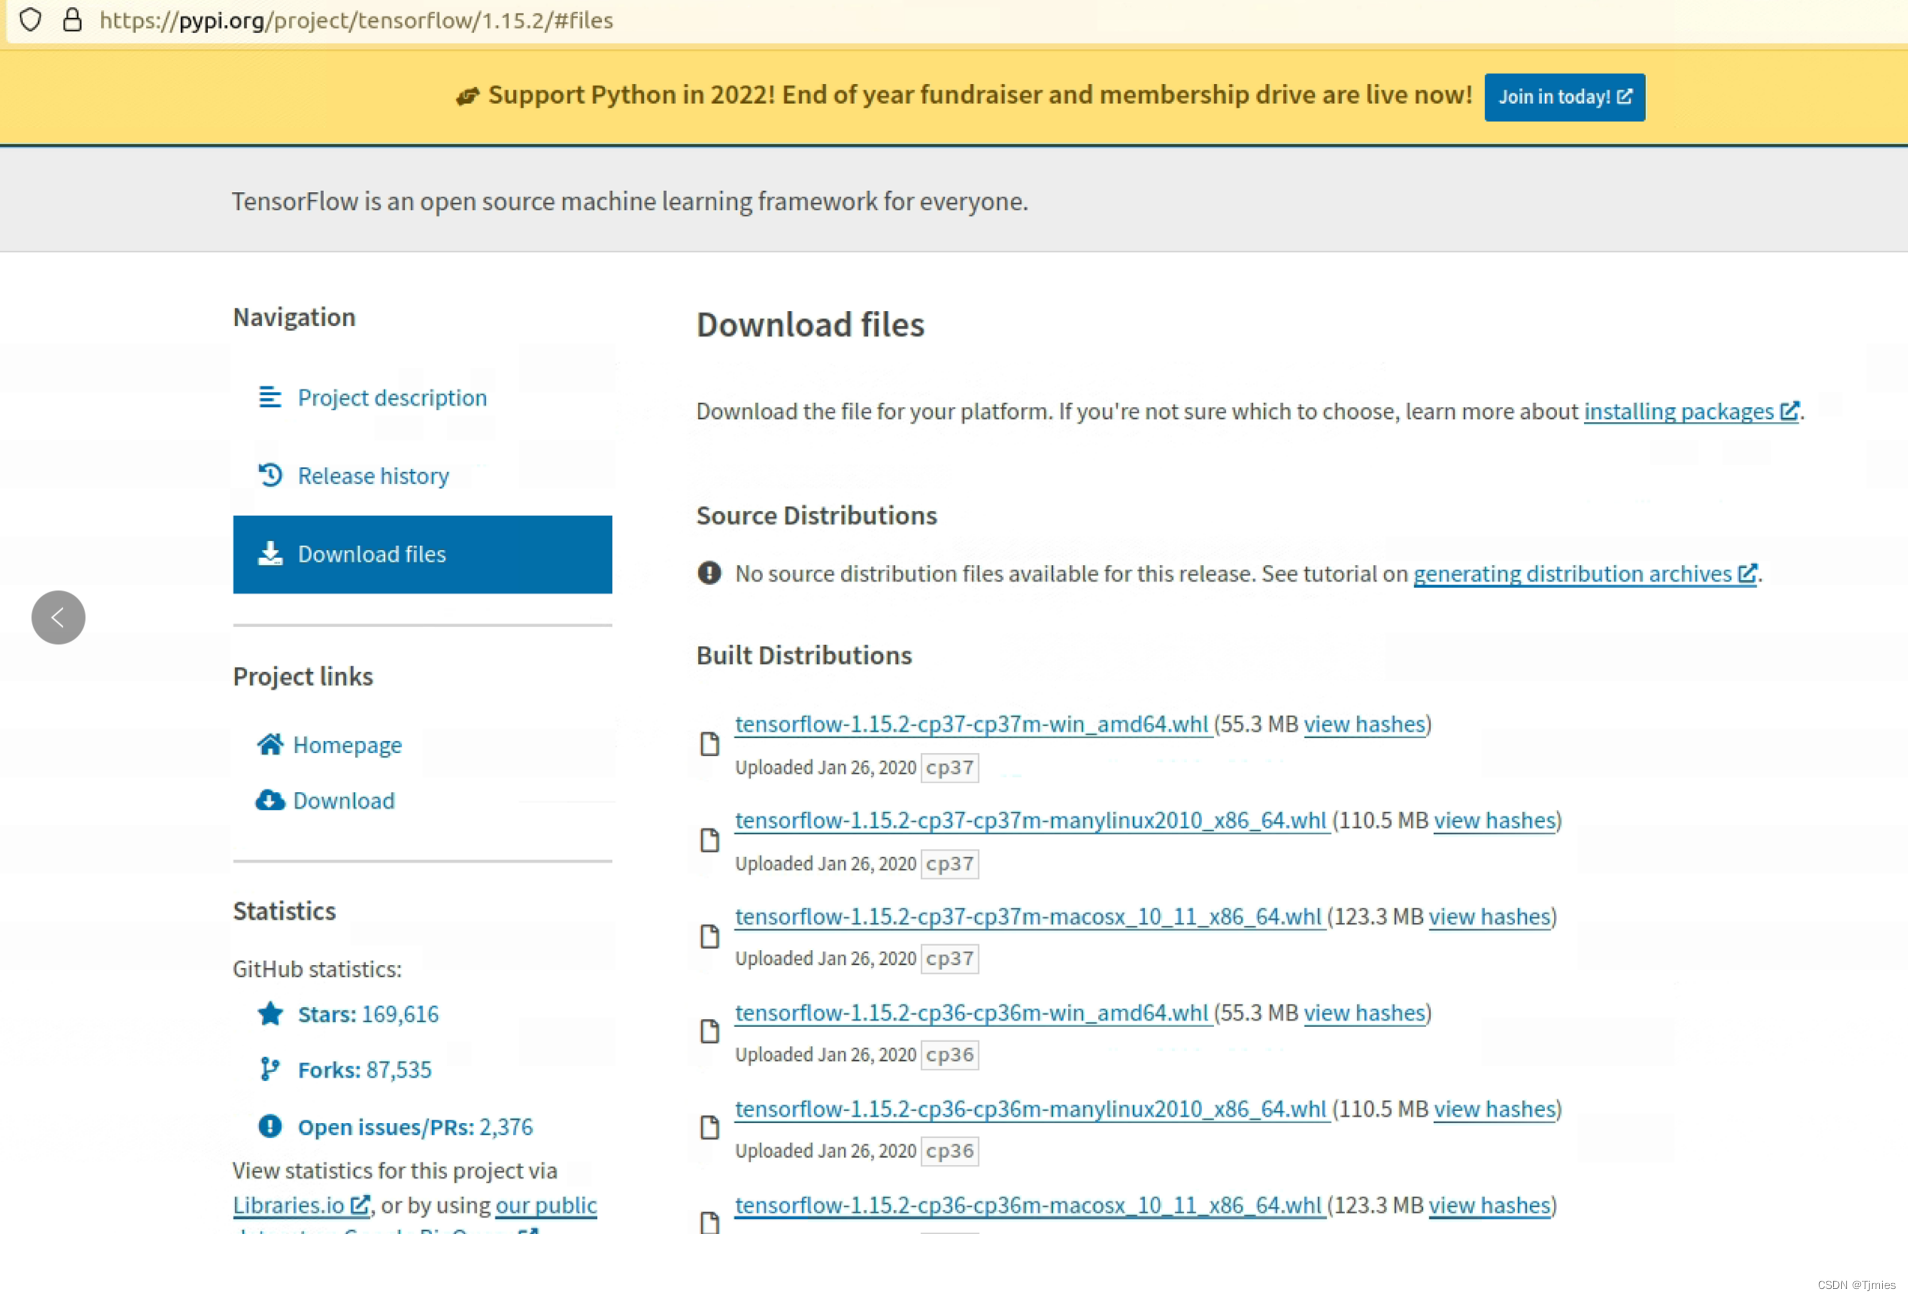Click file icon of cp36 win_amd64 wheel
The height and width of the screenshot is (1301, 1911).
point(711,1033)
